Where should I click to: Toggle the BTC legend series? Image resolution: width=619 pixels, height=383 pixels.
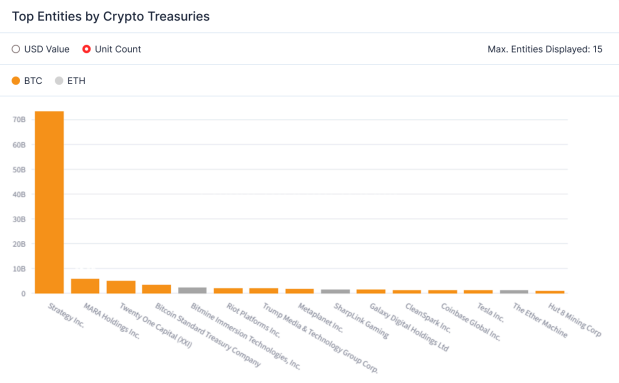[27, 81]
